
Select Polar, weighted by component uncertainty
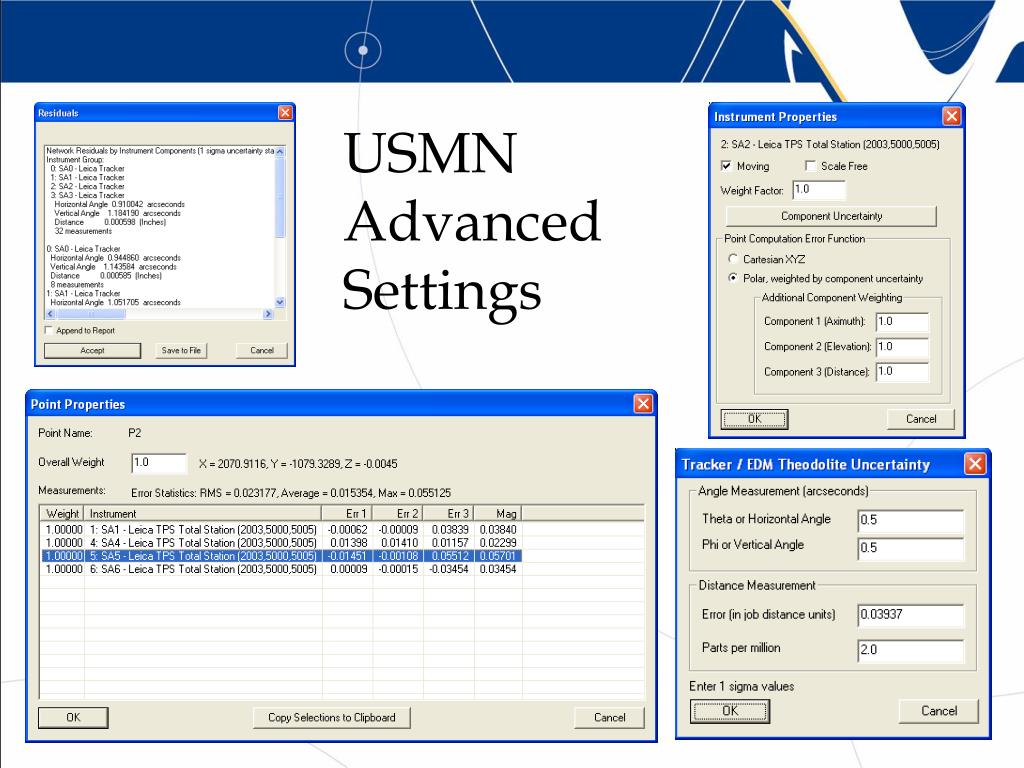pyautogui.click(x=733, y=278)
